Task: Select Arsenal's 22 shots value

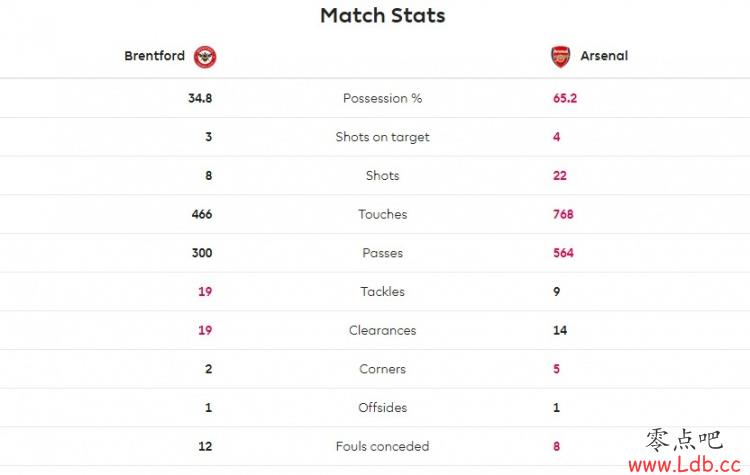Action: coord(560,176)
